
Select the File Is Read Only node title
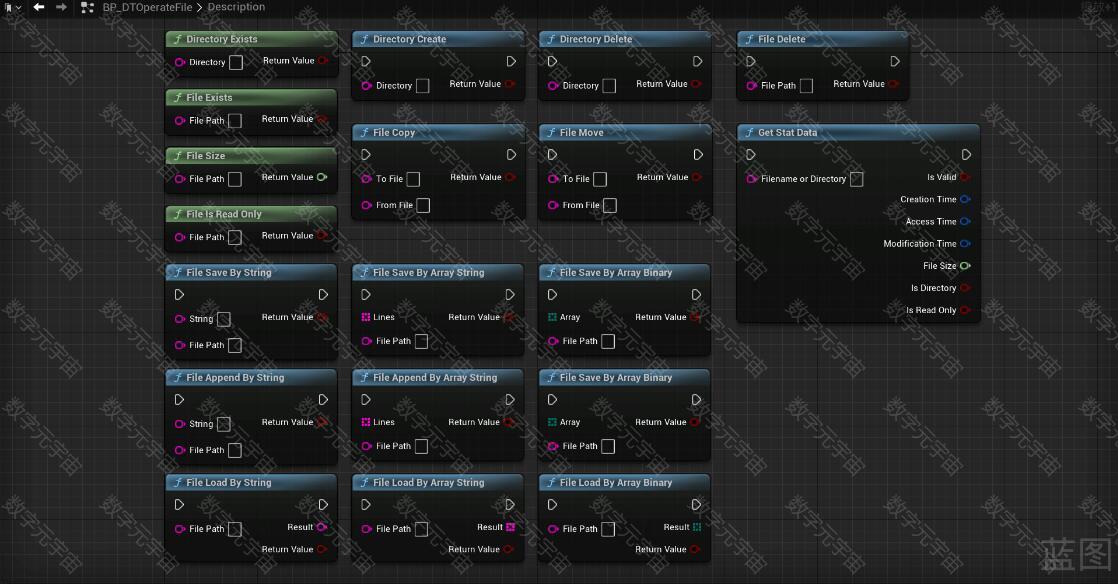pyautogui.click(x=224, y=214)
